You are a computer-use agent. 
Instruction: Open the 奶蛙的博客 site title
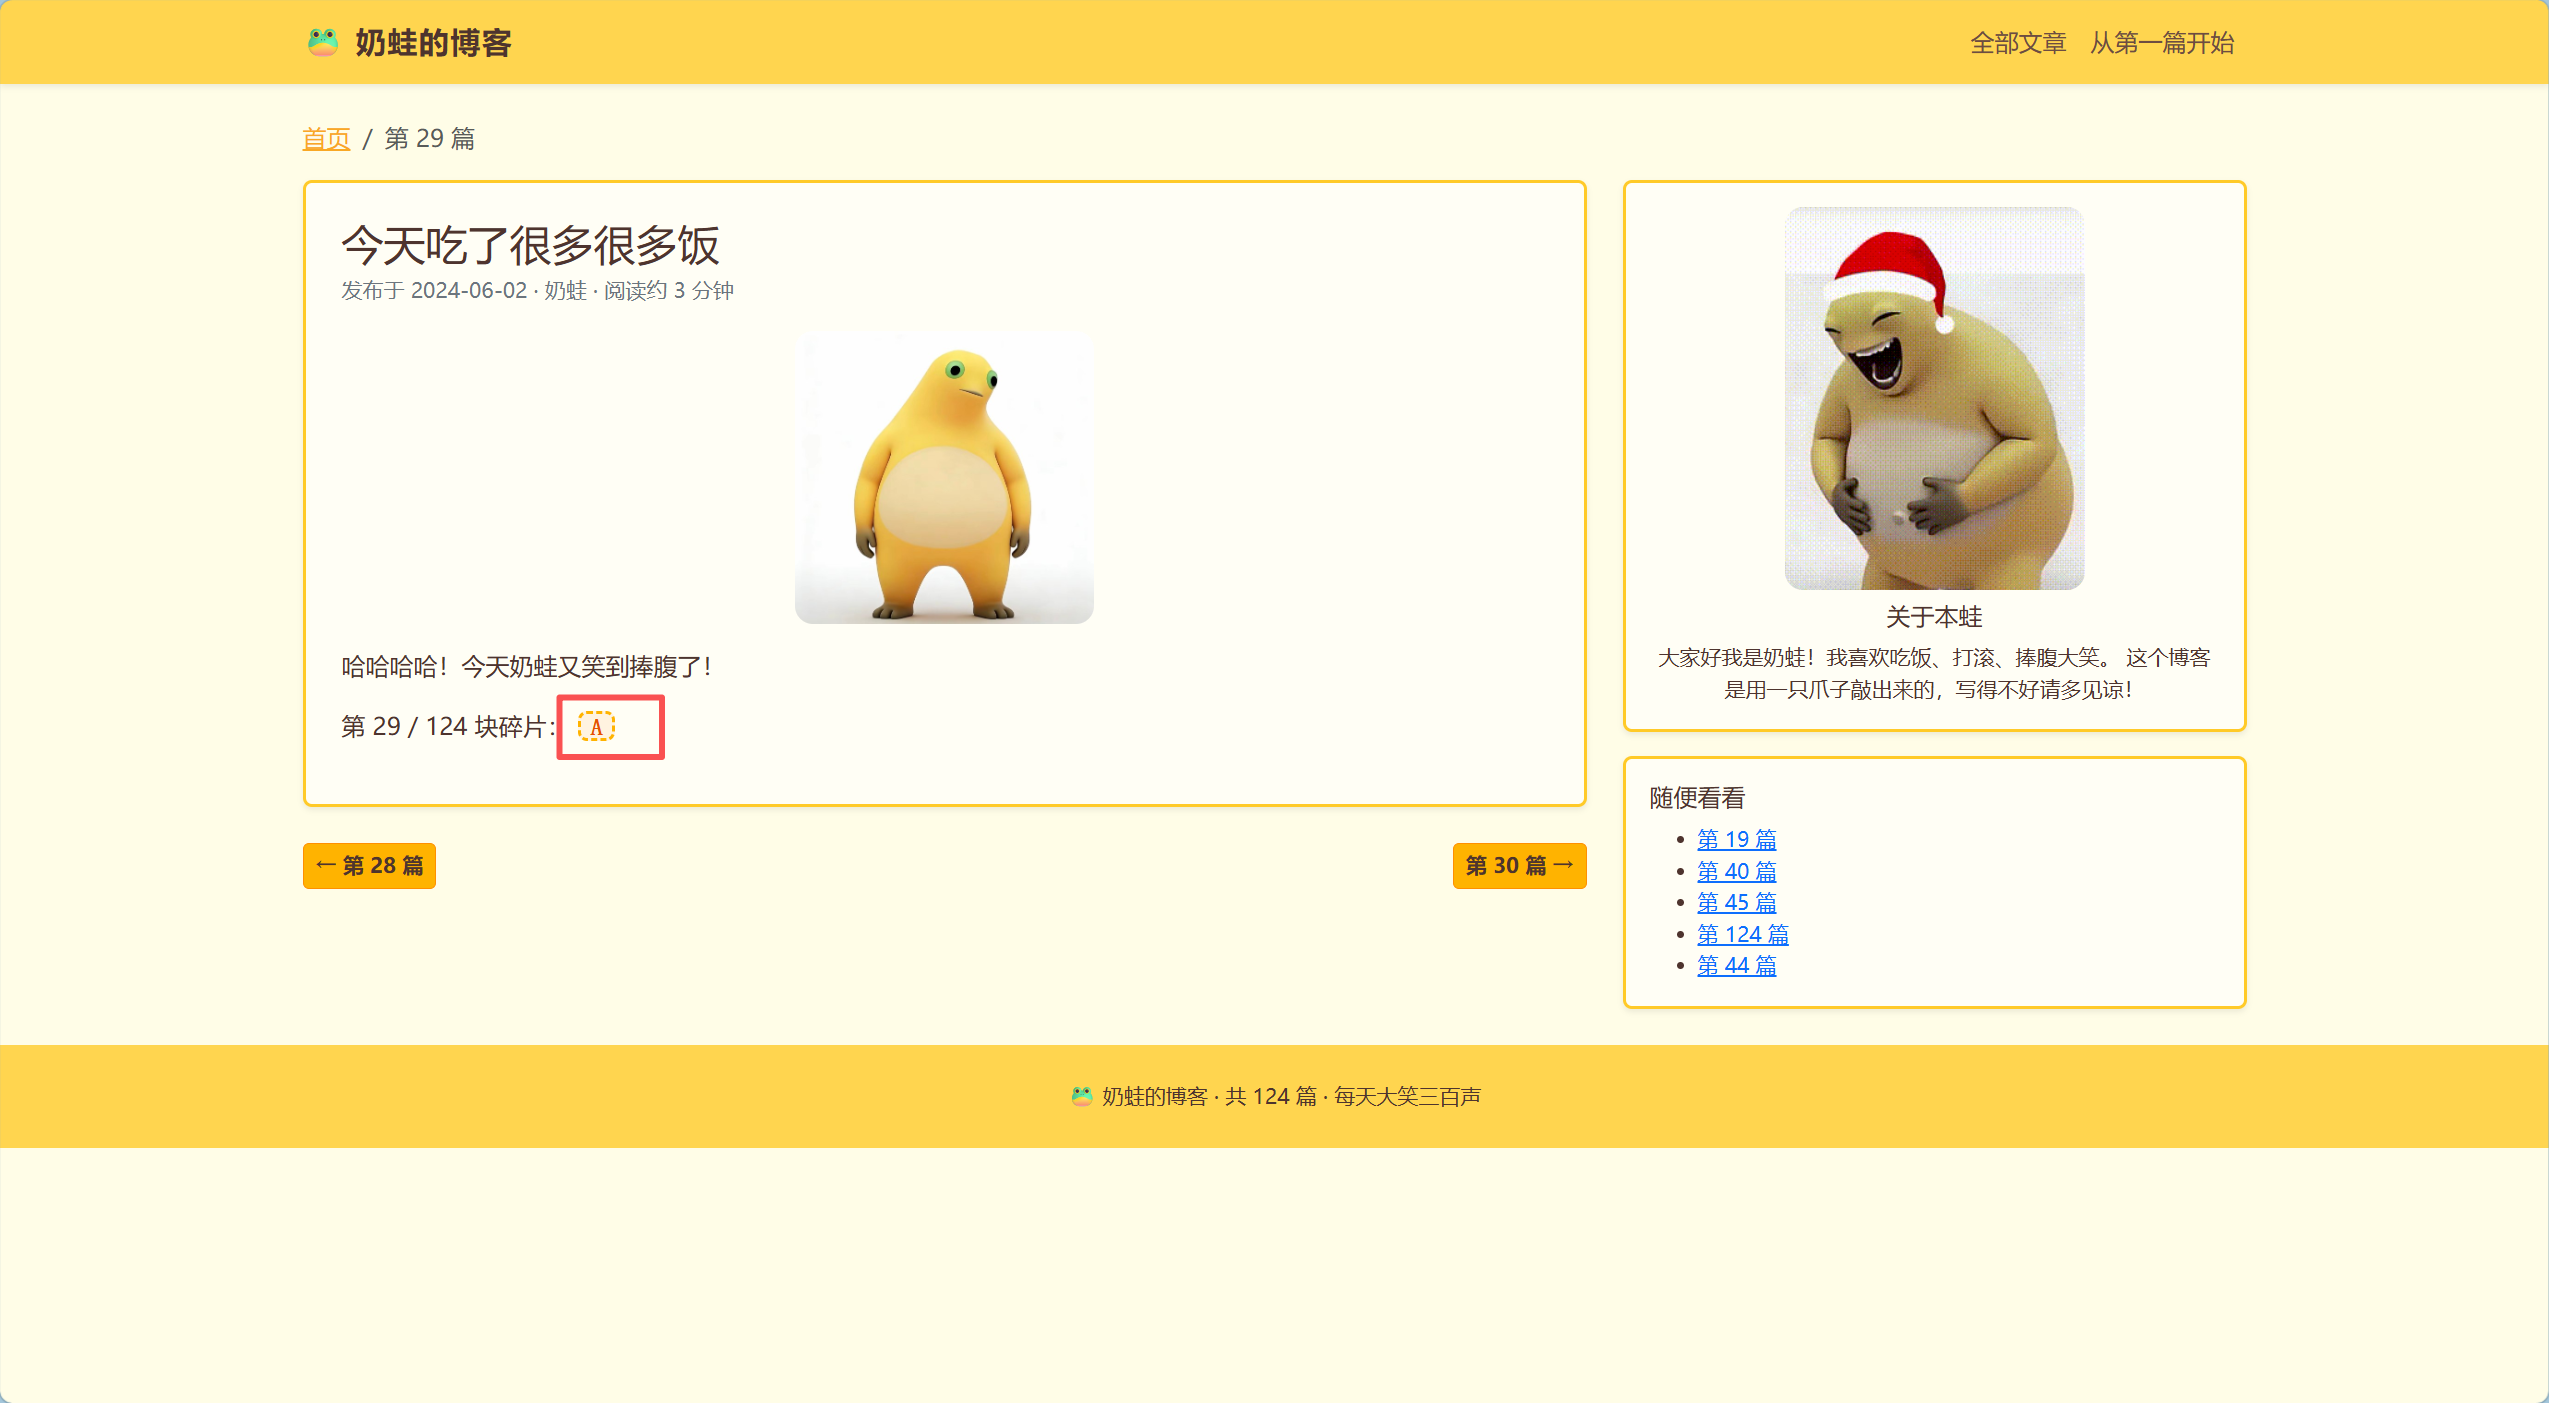tap(433, 43)
